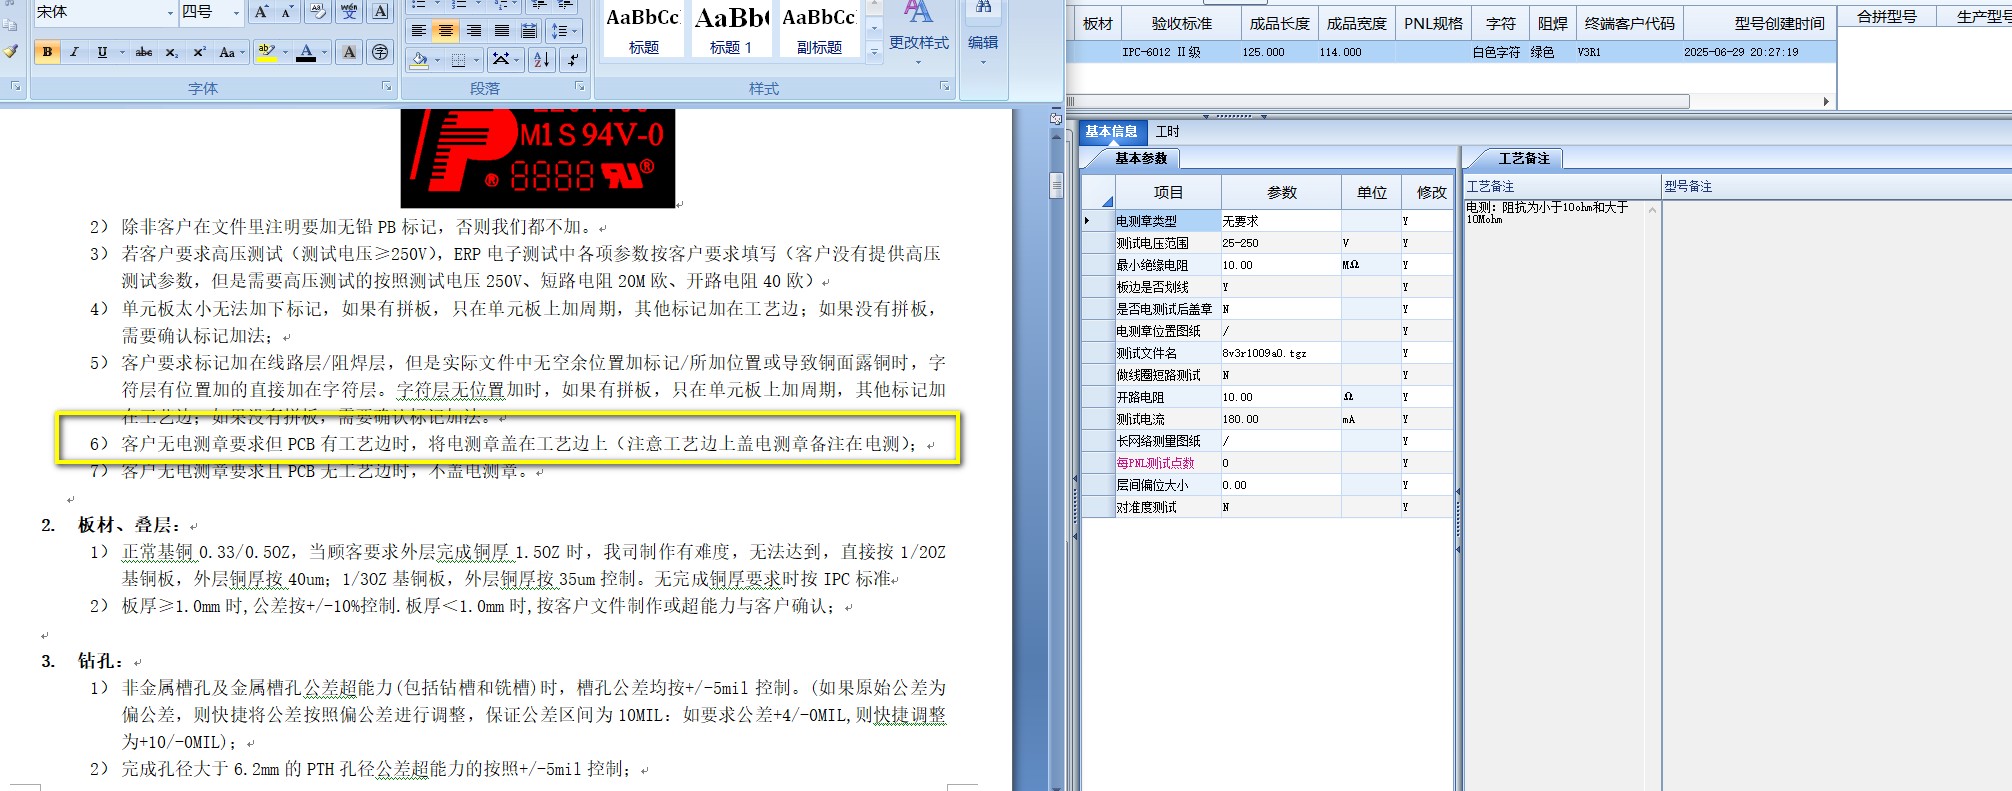Expand the styles gallery list

pos(874,51)
